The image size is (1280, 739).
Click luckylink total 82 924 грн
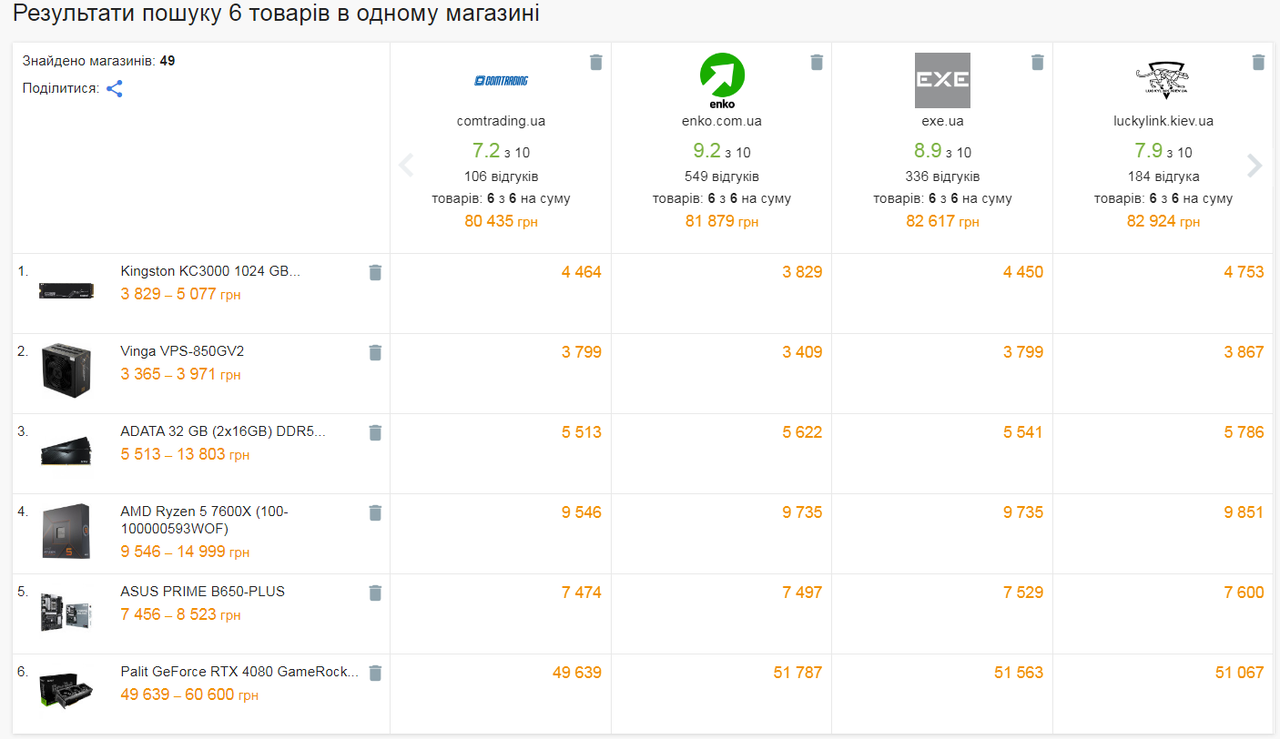1163,221
